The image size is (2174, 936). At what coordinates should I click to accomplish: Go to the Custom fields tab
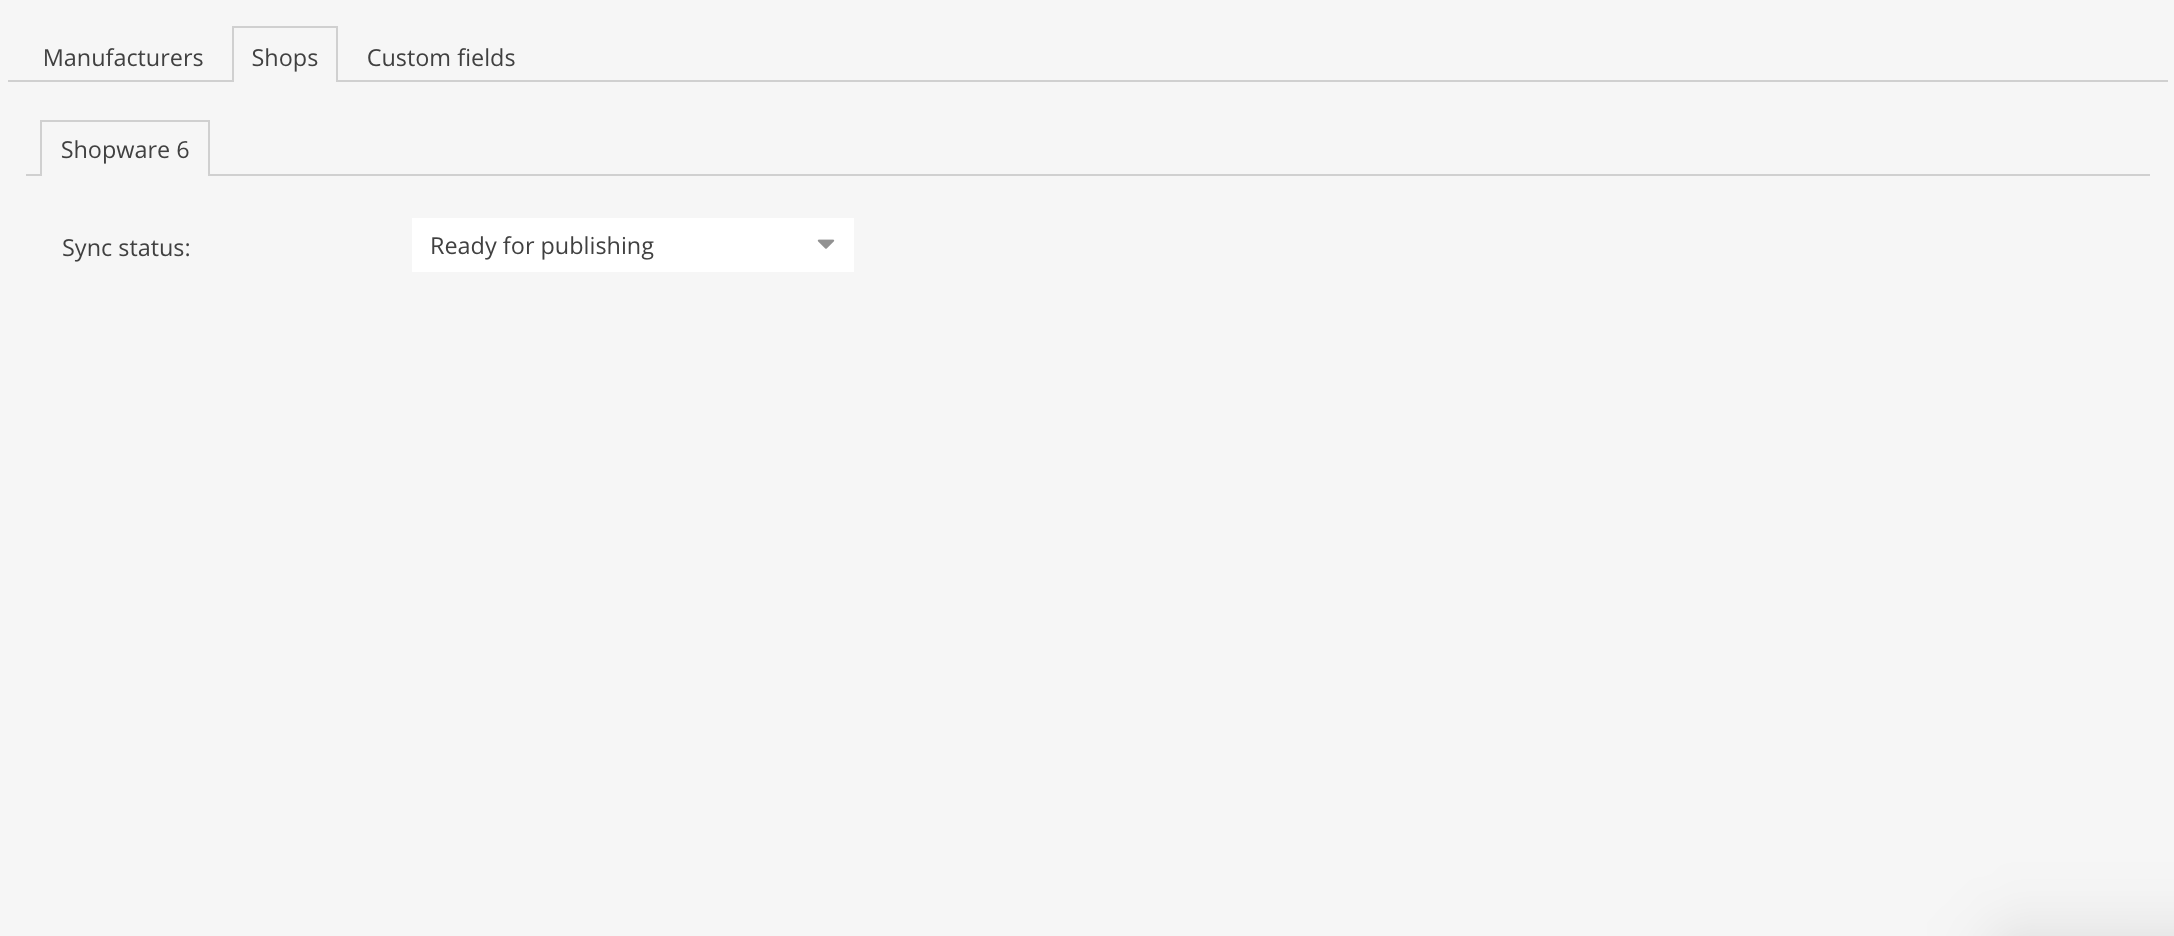tap(441, 57)
